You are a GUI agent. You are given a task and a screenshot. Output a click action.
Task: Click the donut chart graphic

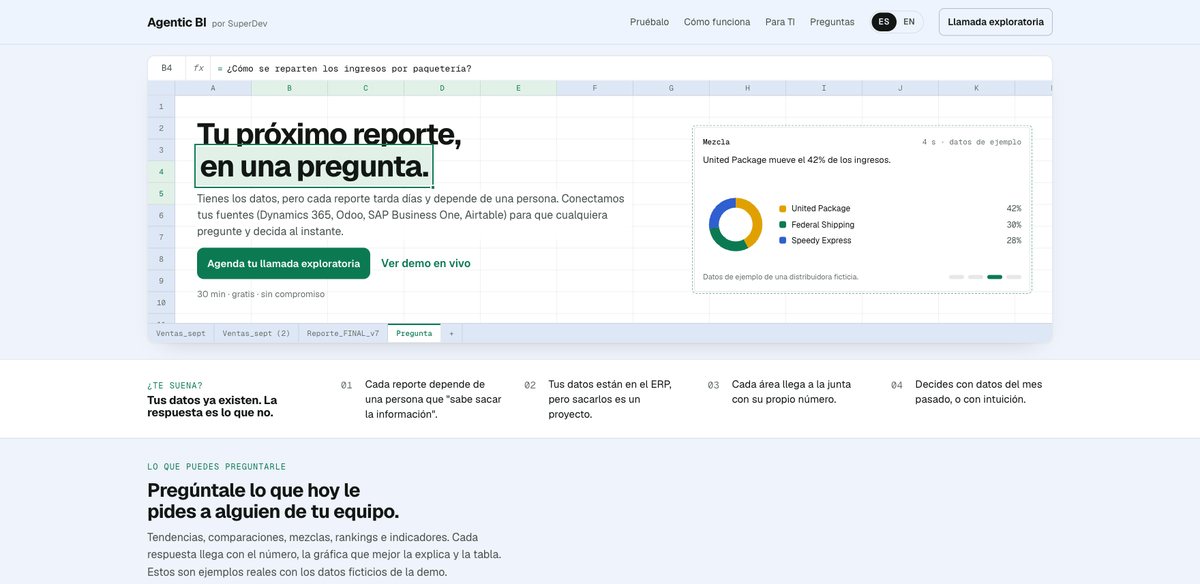[736, 224]
